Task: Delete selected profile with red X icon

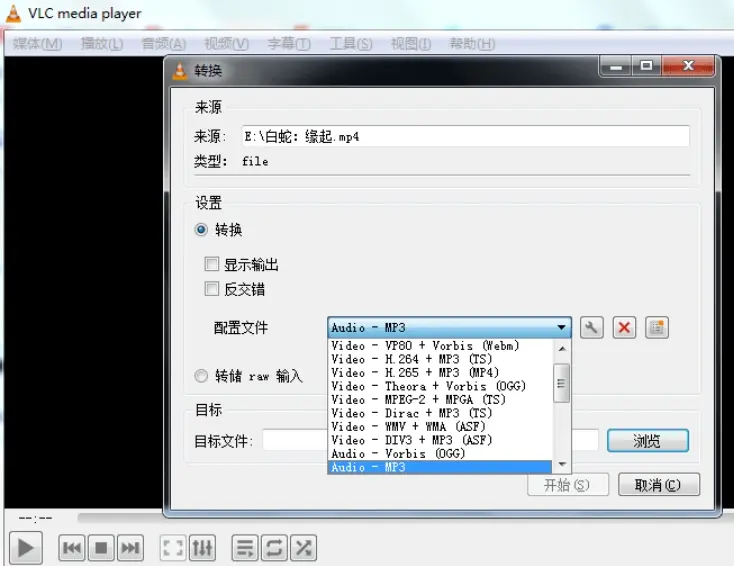Action: coord(624,327)
